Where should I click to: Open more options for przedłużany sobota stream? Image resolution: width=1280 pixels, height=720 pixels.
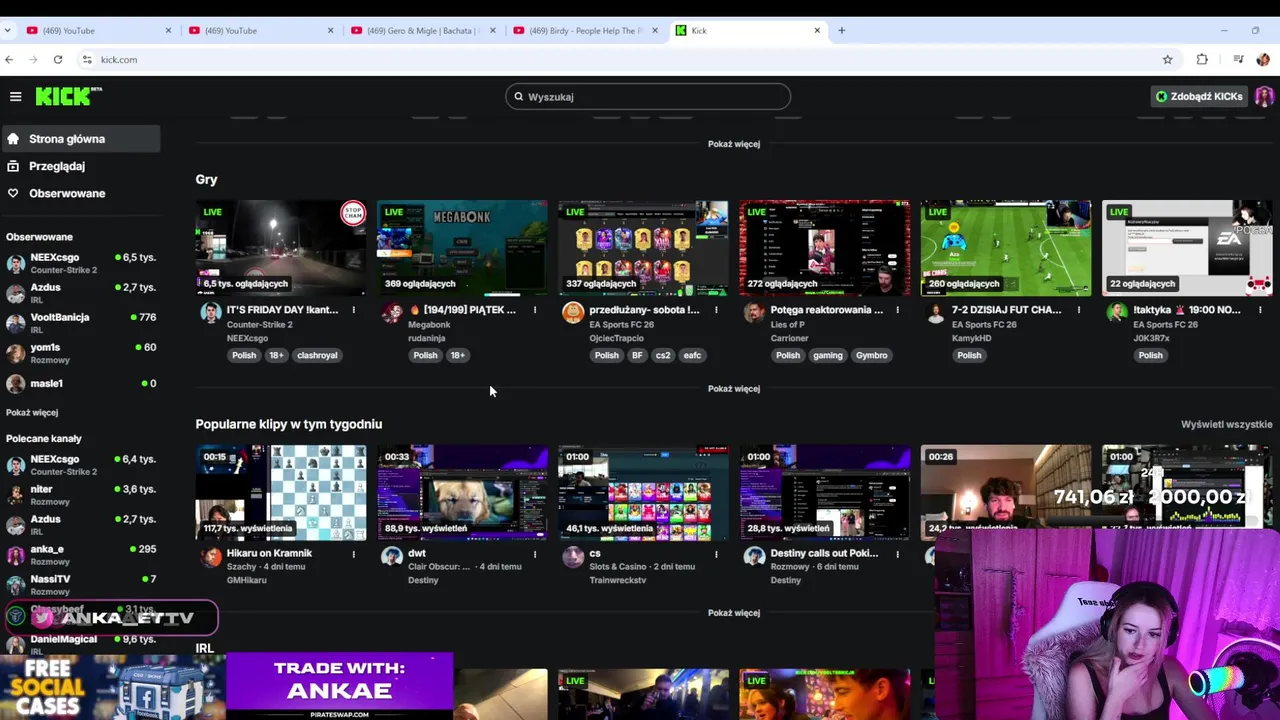(715, 310)
